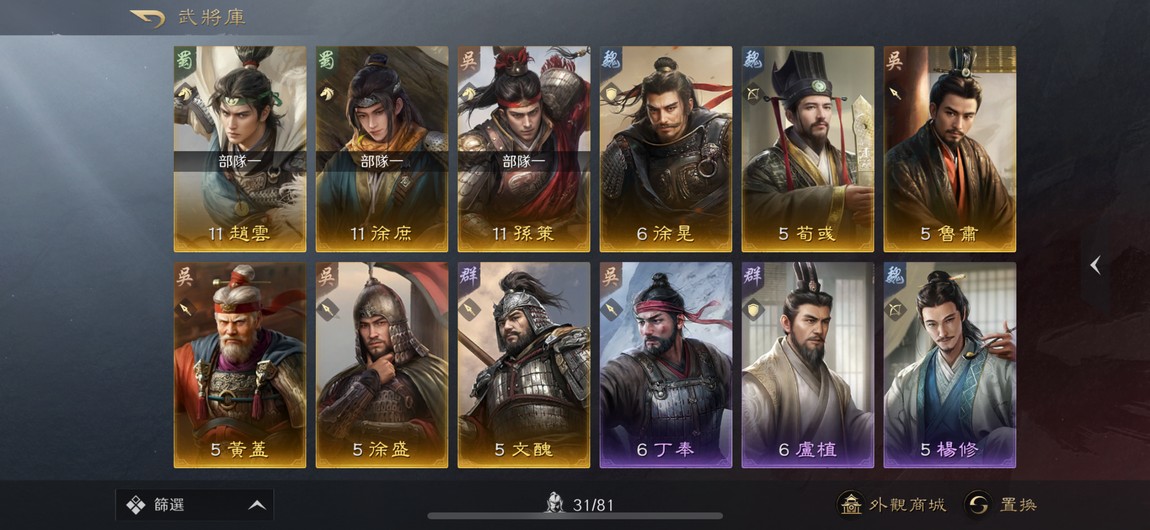The width and height of the screenshot is (1150, 530).
Task: Click the shield troop icon on 徐晃's card
Action: coord(610,92)
